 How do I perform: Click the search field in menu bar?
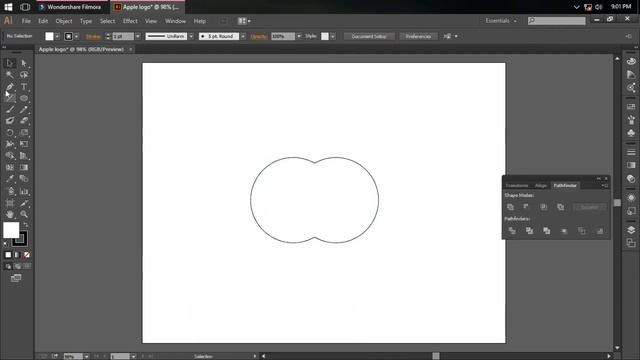point(556,20)
